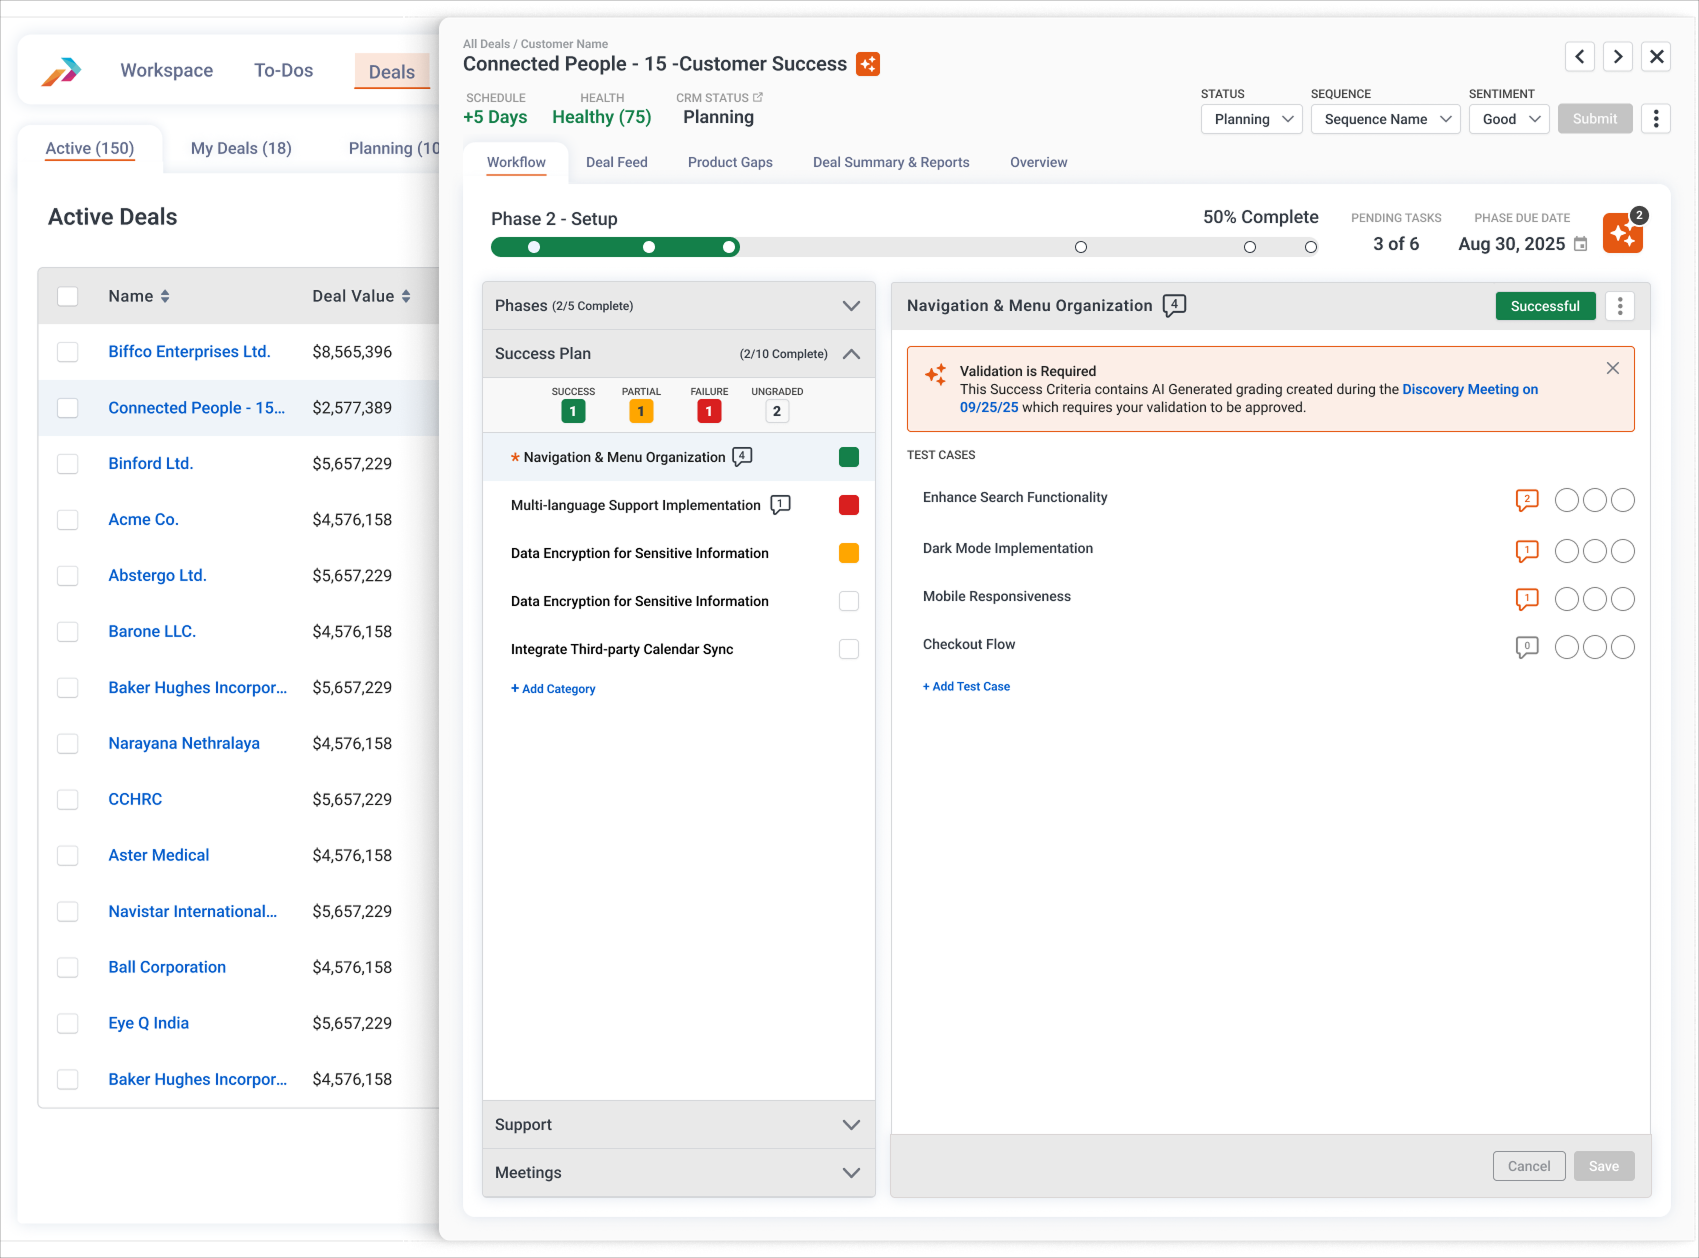Open the Barone LLC. deal link
This screenshot has width=1699, height=1258.
[152, 632]
